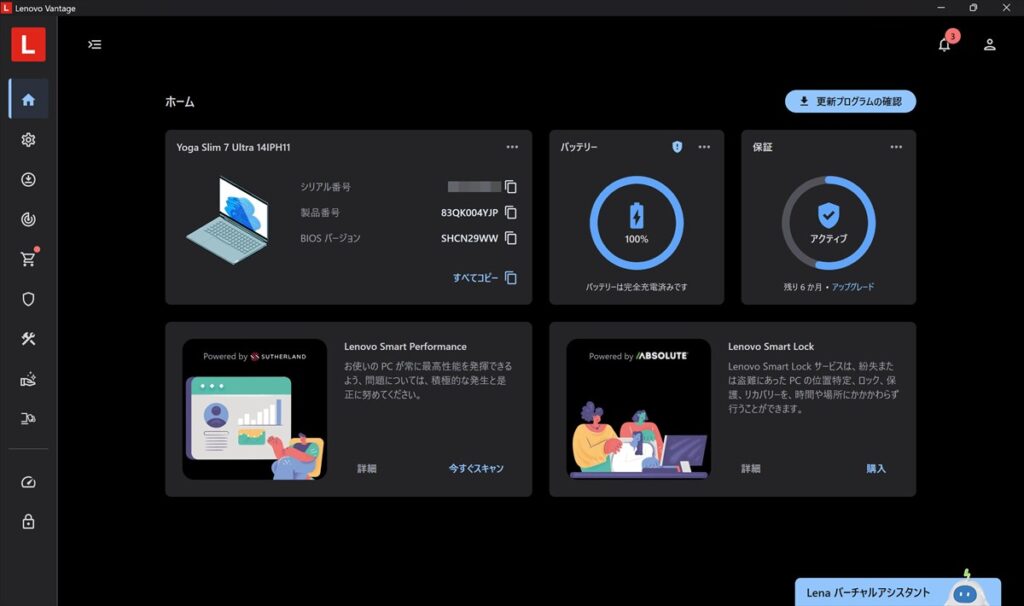Open device settings gear in sidebar

coord(28,140)
